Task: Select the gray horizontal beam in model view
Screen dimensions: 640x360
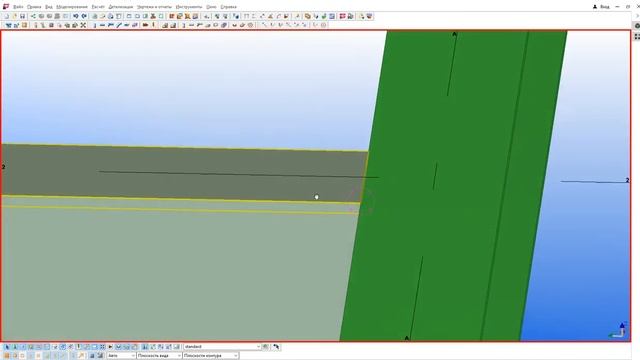Action: 184,173
